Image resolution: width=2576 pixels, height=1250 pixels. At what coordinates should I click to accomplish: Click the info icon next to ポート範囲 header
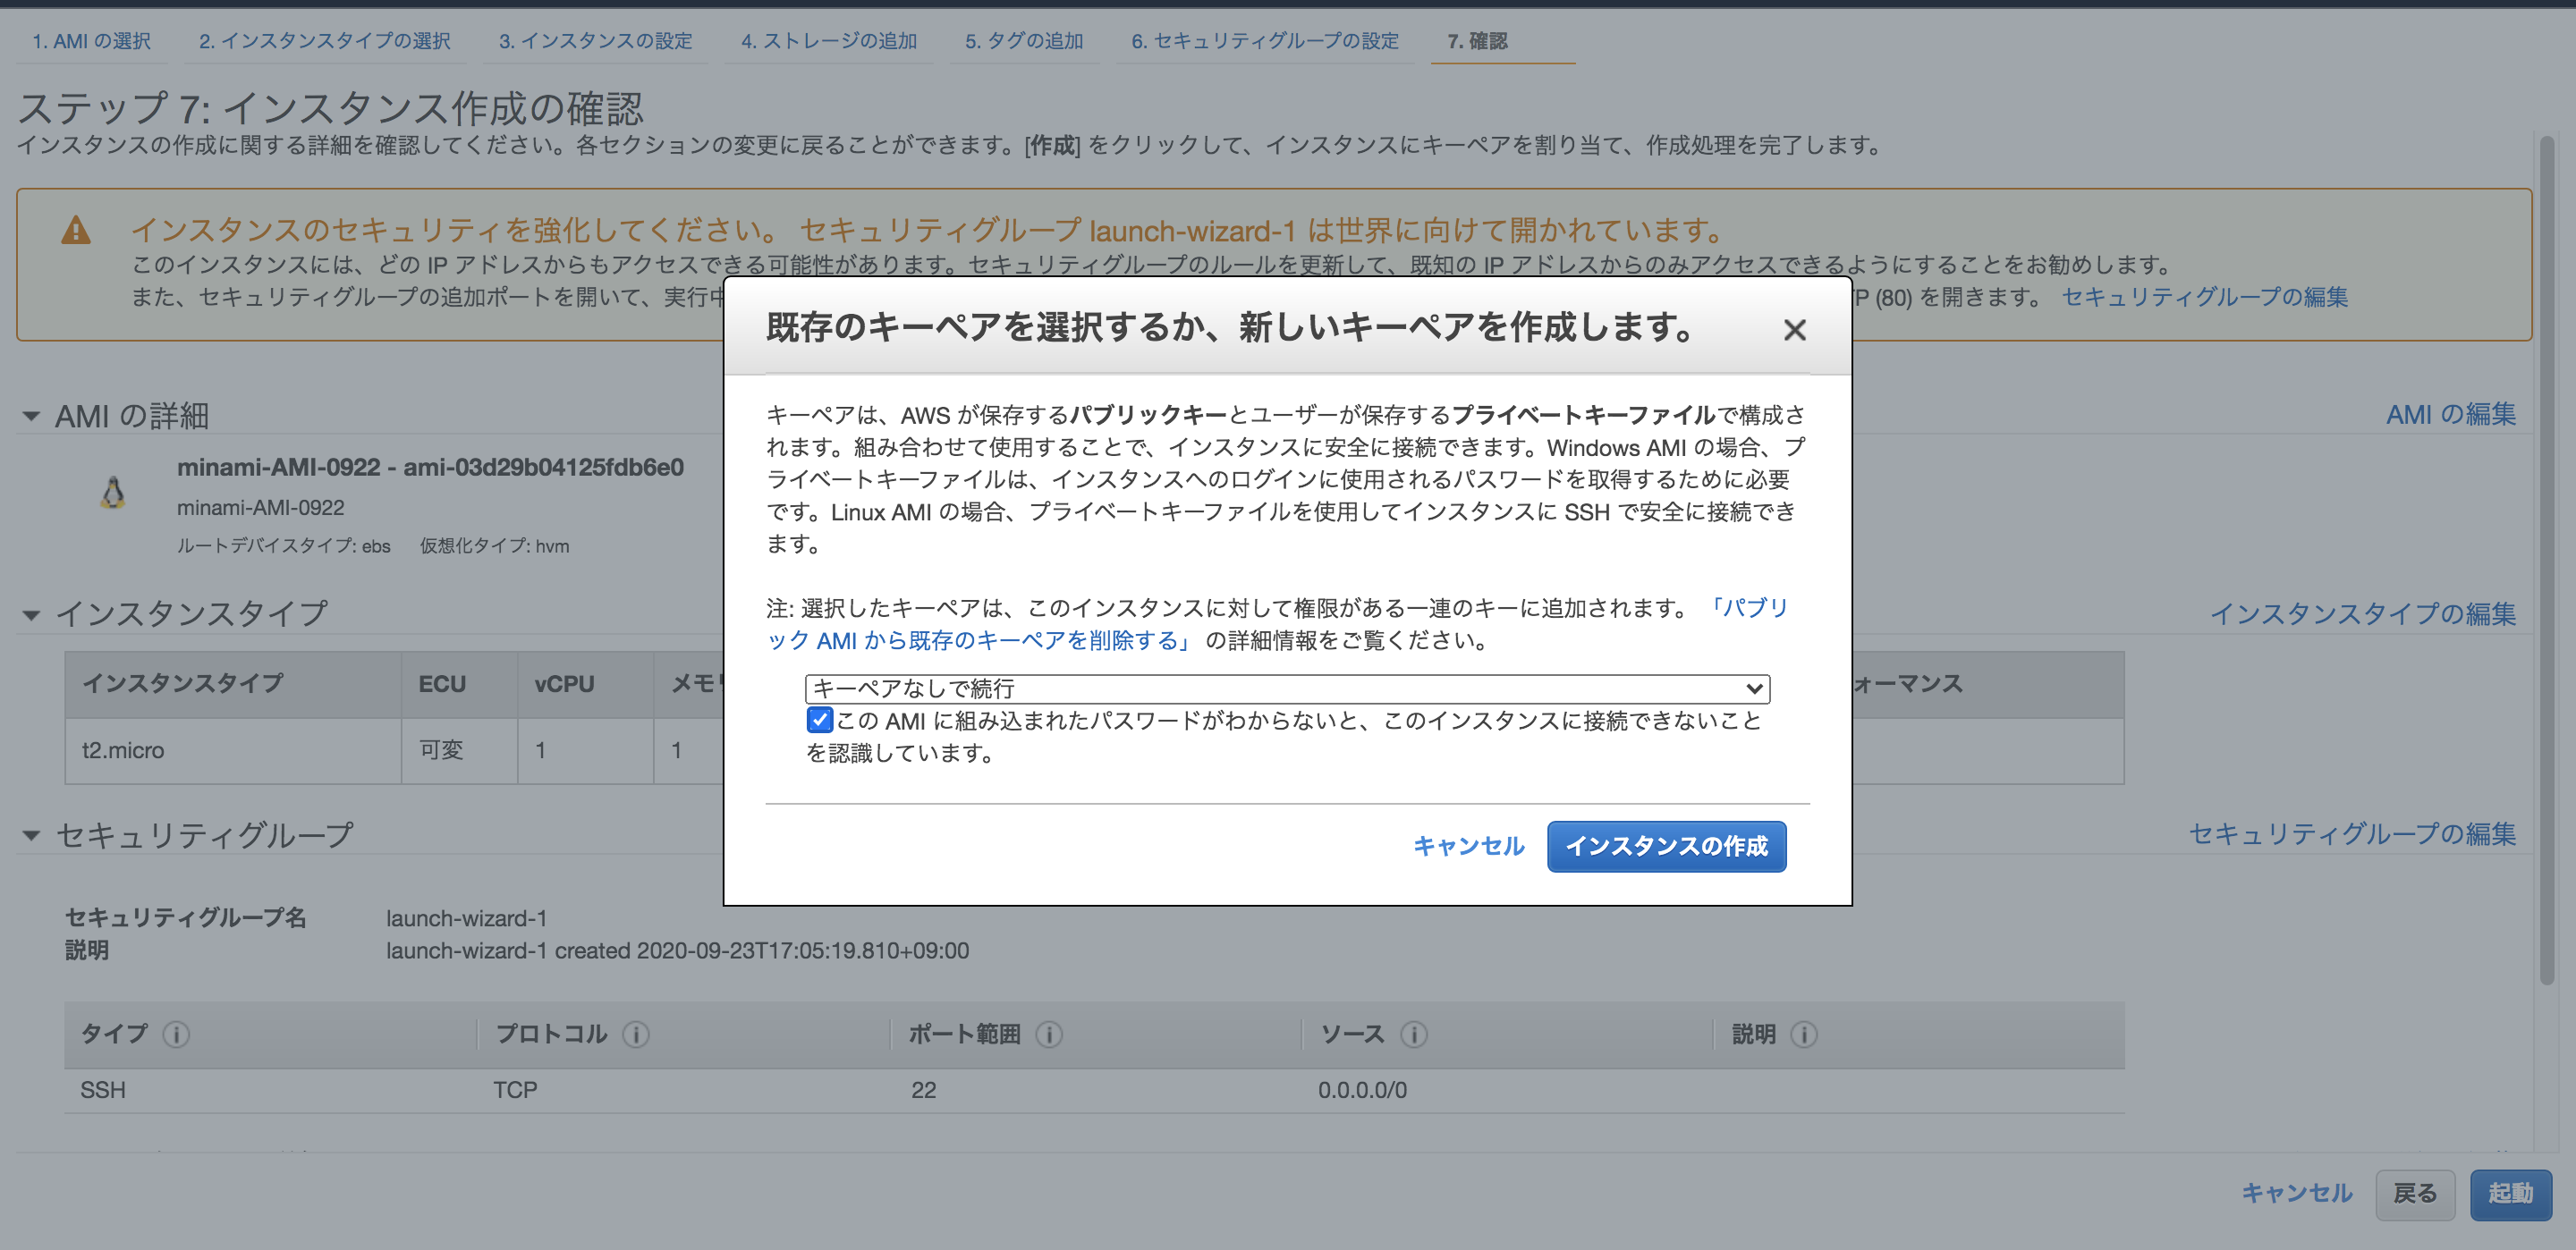pyautogui.click(x=1049, y=1035)
